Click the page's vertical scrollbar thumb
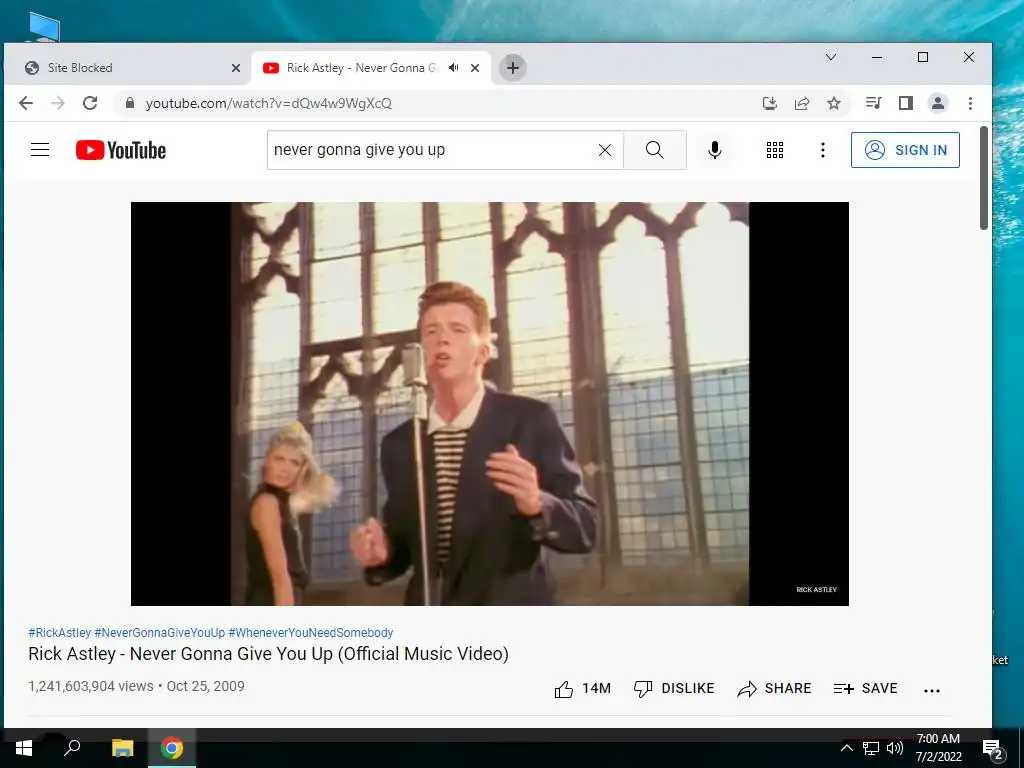Image resolution: width=1024 pixels, height=768 pixels. [984, 178]
